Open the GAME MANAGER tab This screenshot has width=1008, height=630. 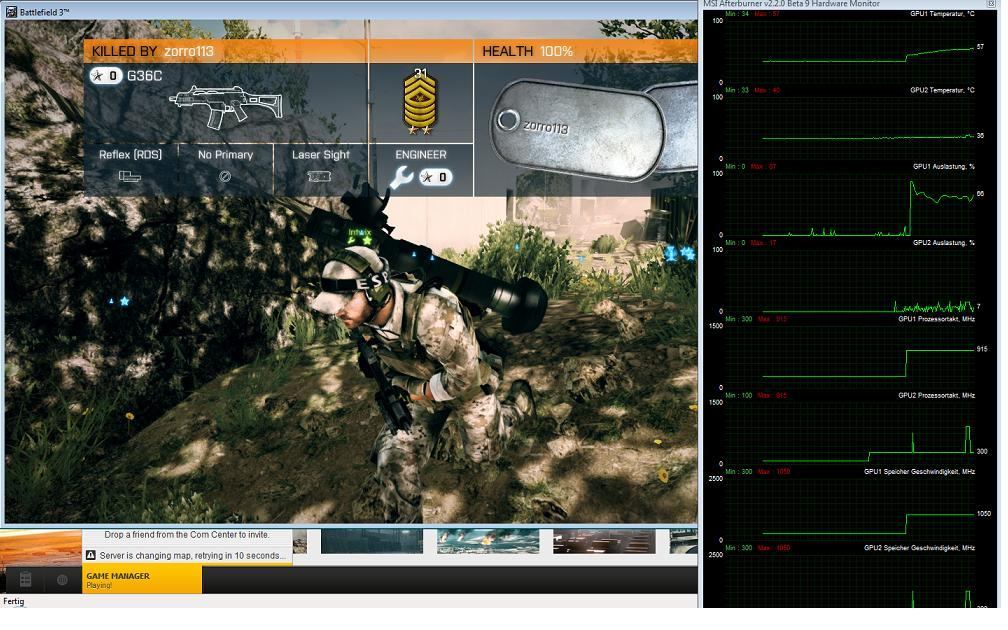(x=141, y=580)
